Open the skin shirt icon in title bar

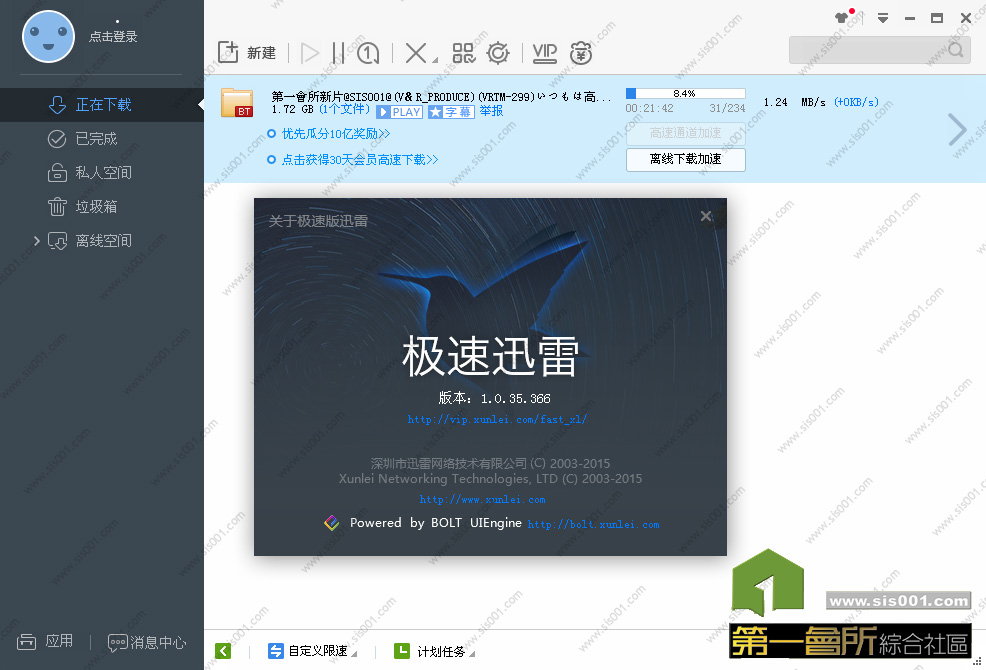pyautogui.click(x=841, y=18)
